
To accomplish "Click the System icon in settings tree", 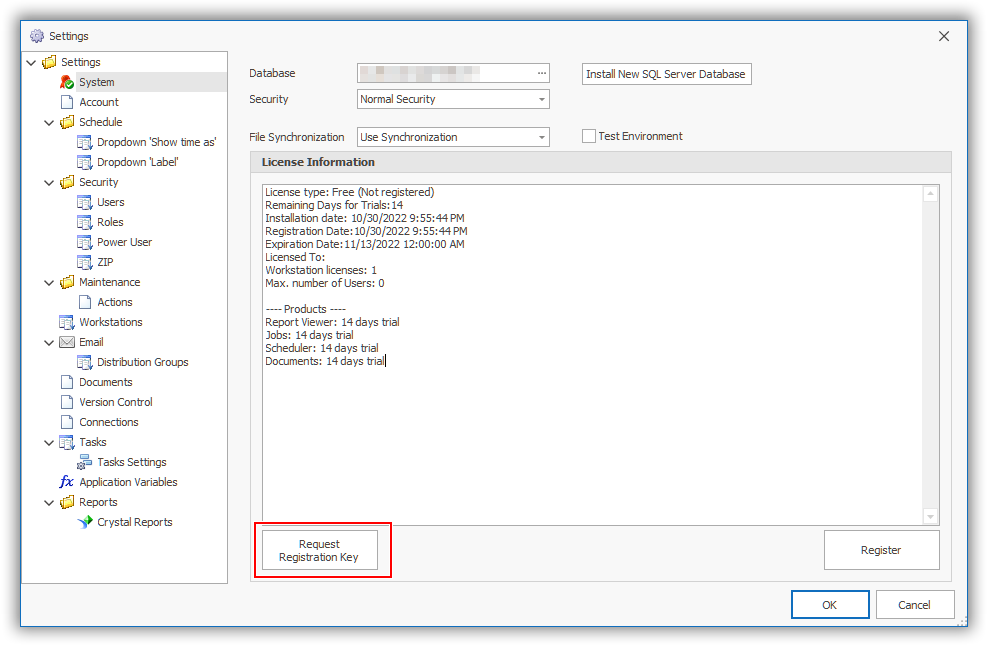I will coord(67,82).
